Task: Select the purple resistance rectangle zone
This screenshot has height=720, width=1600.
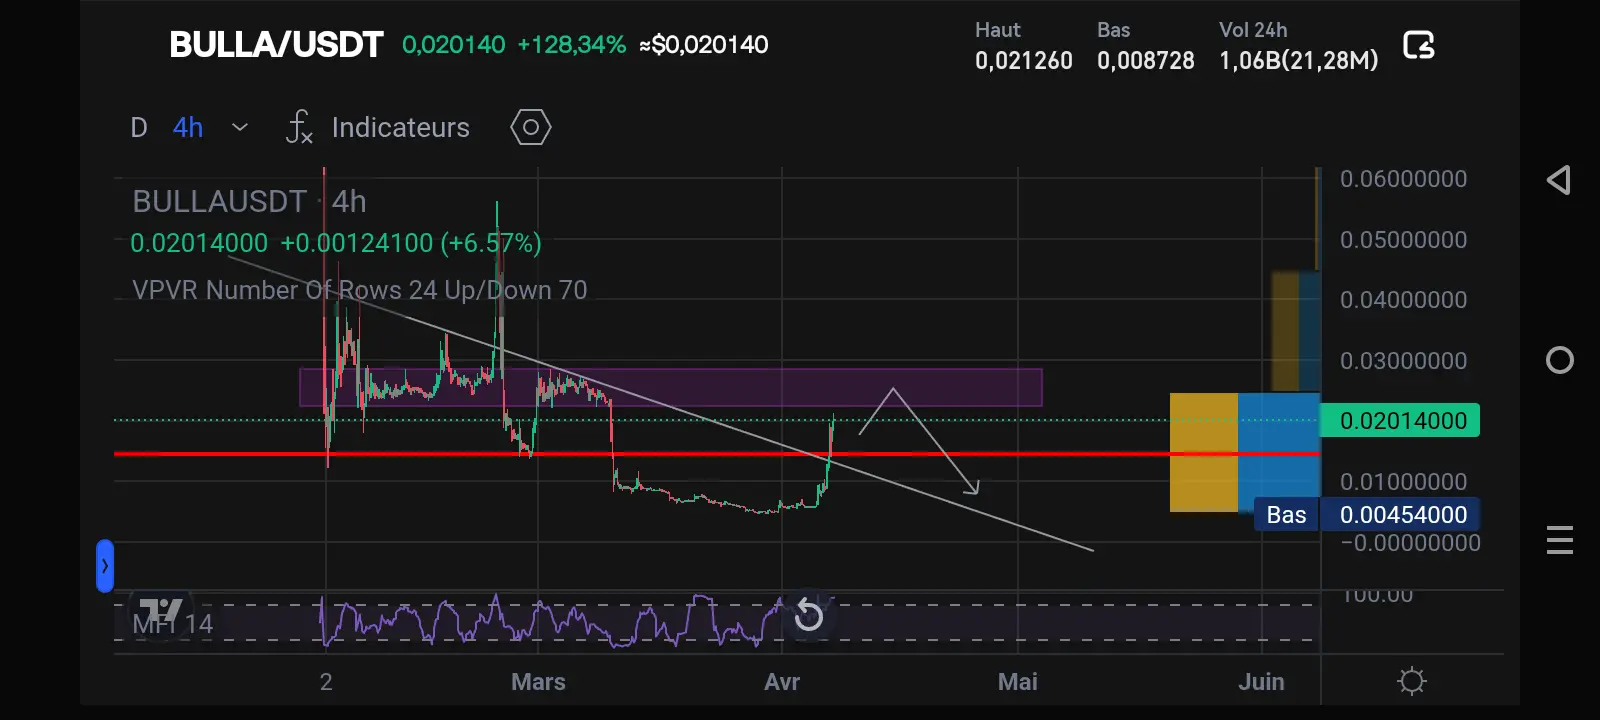Action: click(671, 388)
